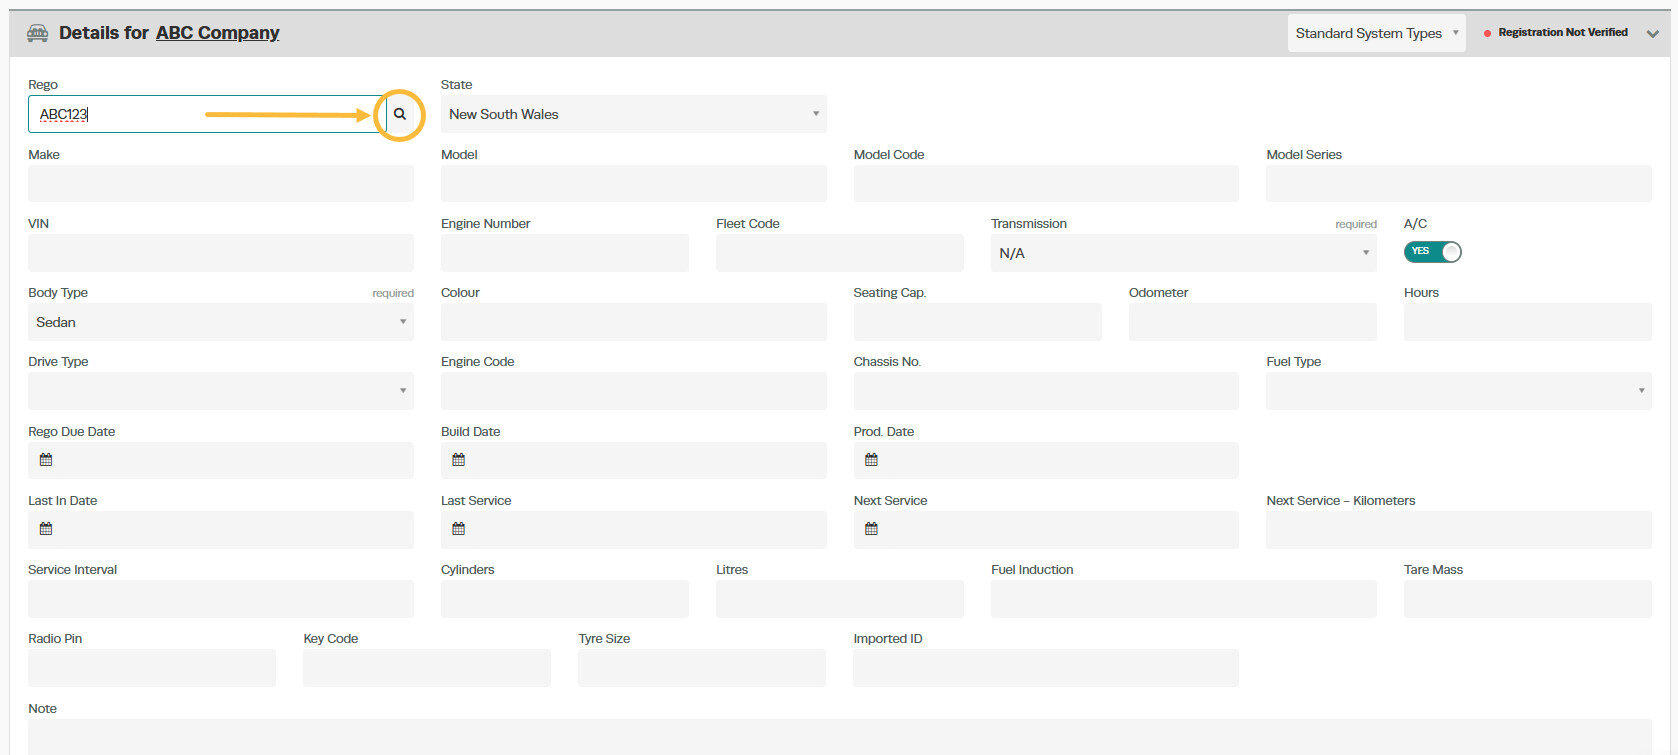
Task: Click the Chassis No. input field
Action: point(1046,391)
